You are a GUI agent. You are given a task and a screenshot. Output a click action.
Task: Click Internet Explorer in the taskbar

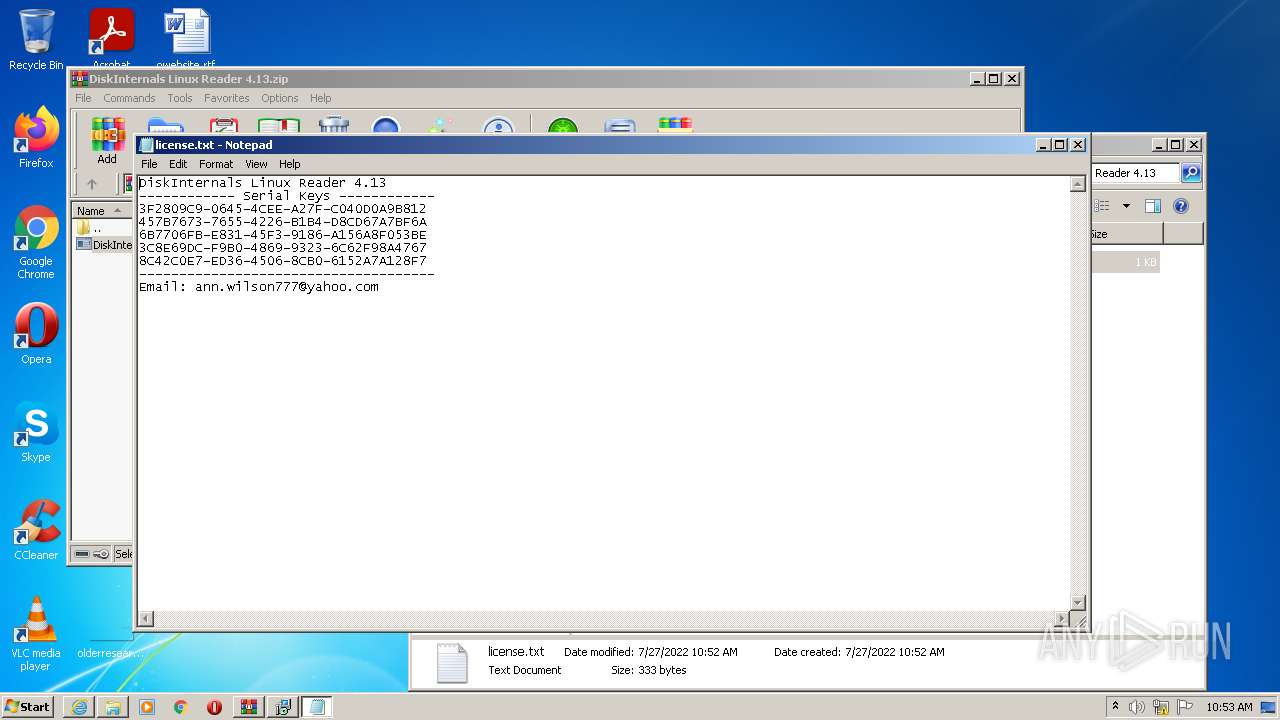point(79,707)
